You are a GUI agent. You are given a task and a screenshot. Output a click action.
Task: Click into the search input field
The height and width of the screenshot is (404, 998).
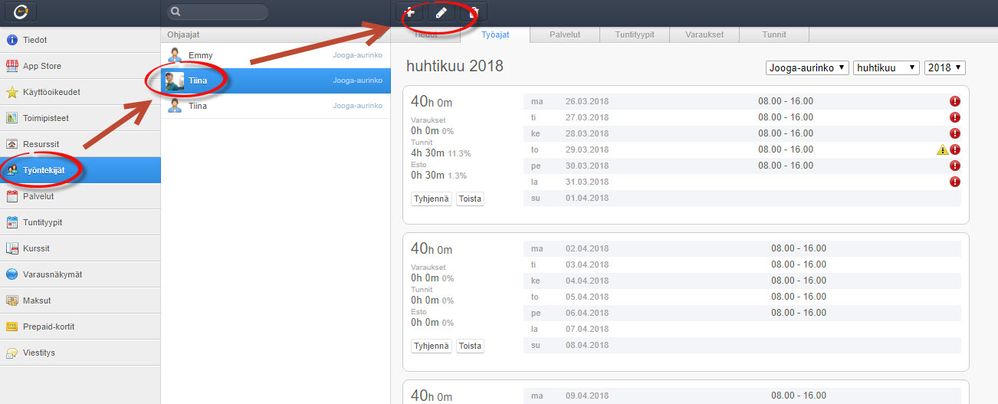pyautogui.click(x=218, y=12)
